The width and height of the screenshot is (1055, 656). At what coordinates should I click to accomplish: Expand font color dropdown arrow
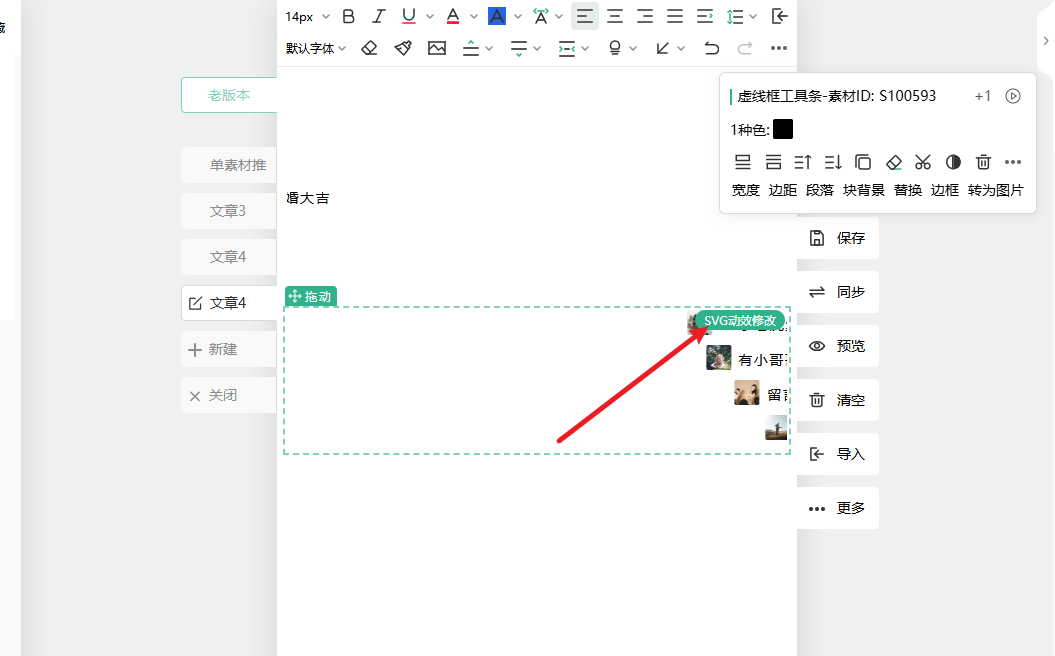click(x=474, y=16)
